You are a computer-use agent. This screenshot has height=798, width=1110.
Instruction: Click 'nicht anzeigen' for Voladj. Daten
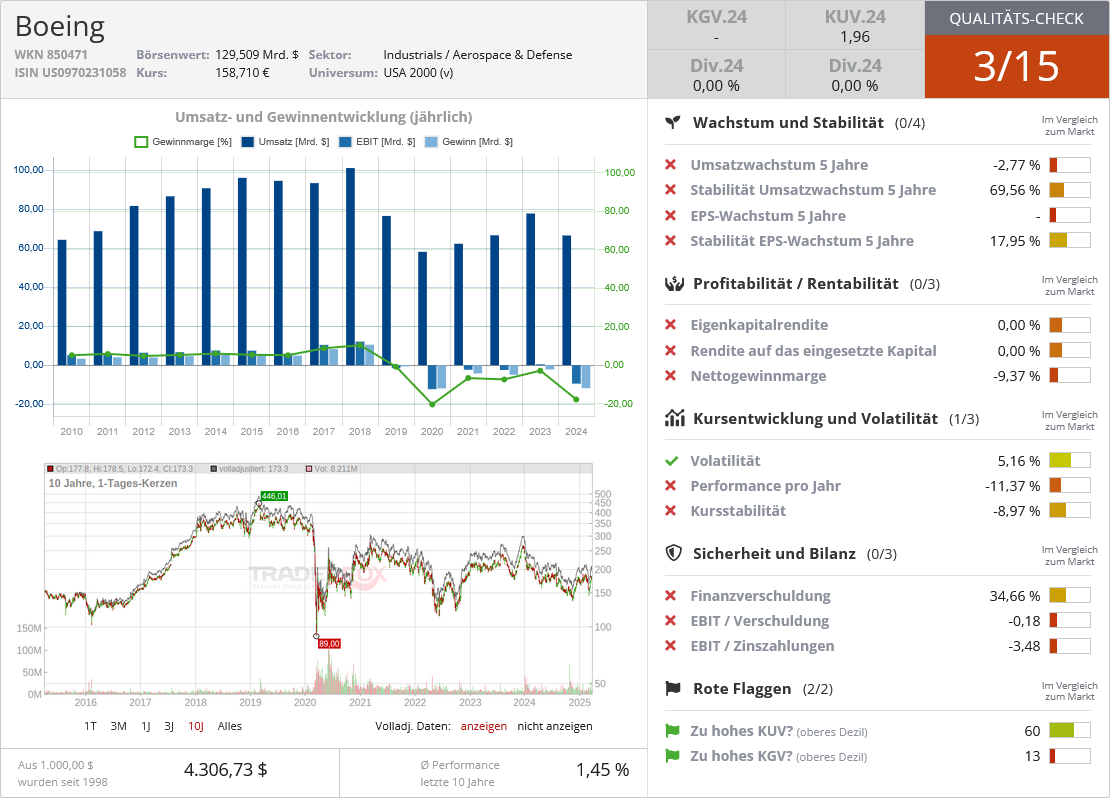[x=555, y=726]
